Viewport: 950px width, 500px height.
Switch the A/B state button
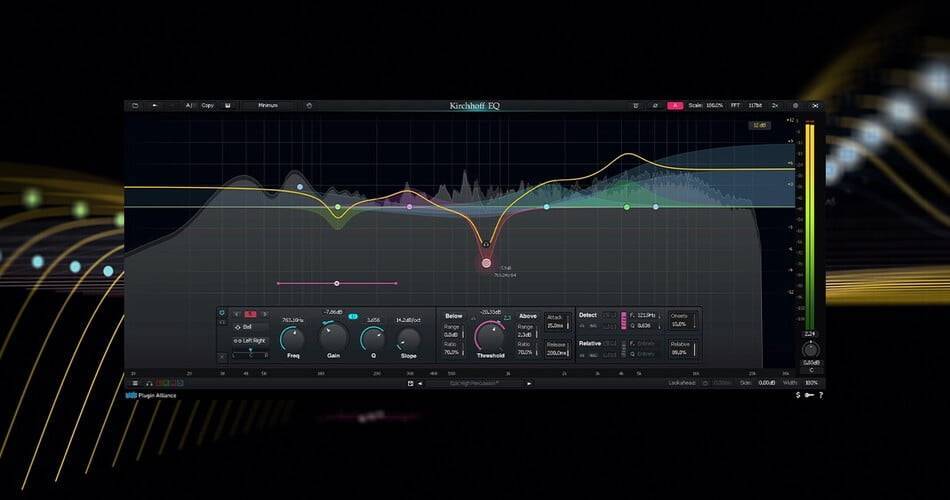188,105
